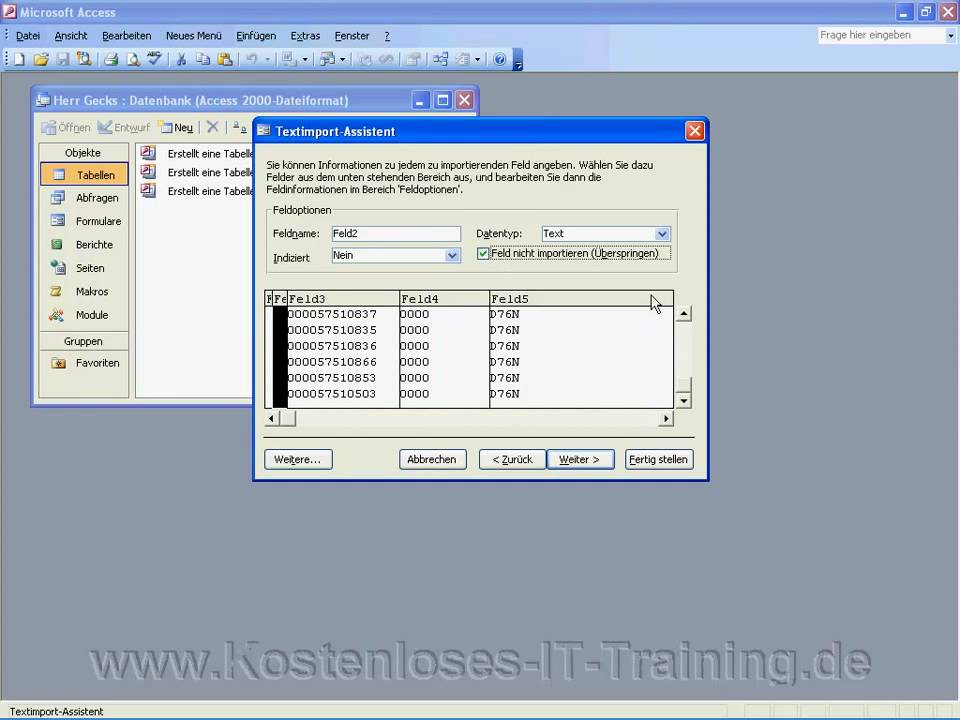The width and height of the screenshot is (960, 720).
Task: Expand the Undo dropdown arrow
Action: [x=268, y=59]
